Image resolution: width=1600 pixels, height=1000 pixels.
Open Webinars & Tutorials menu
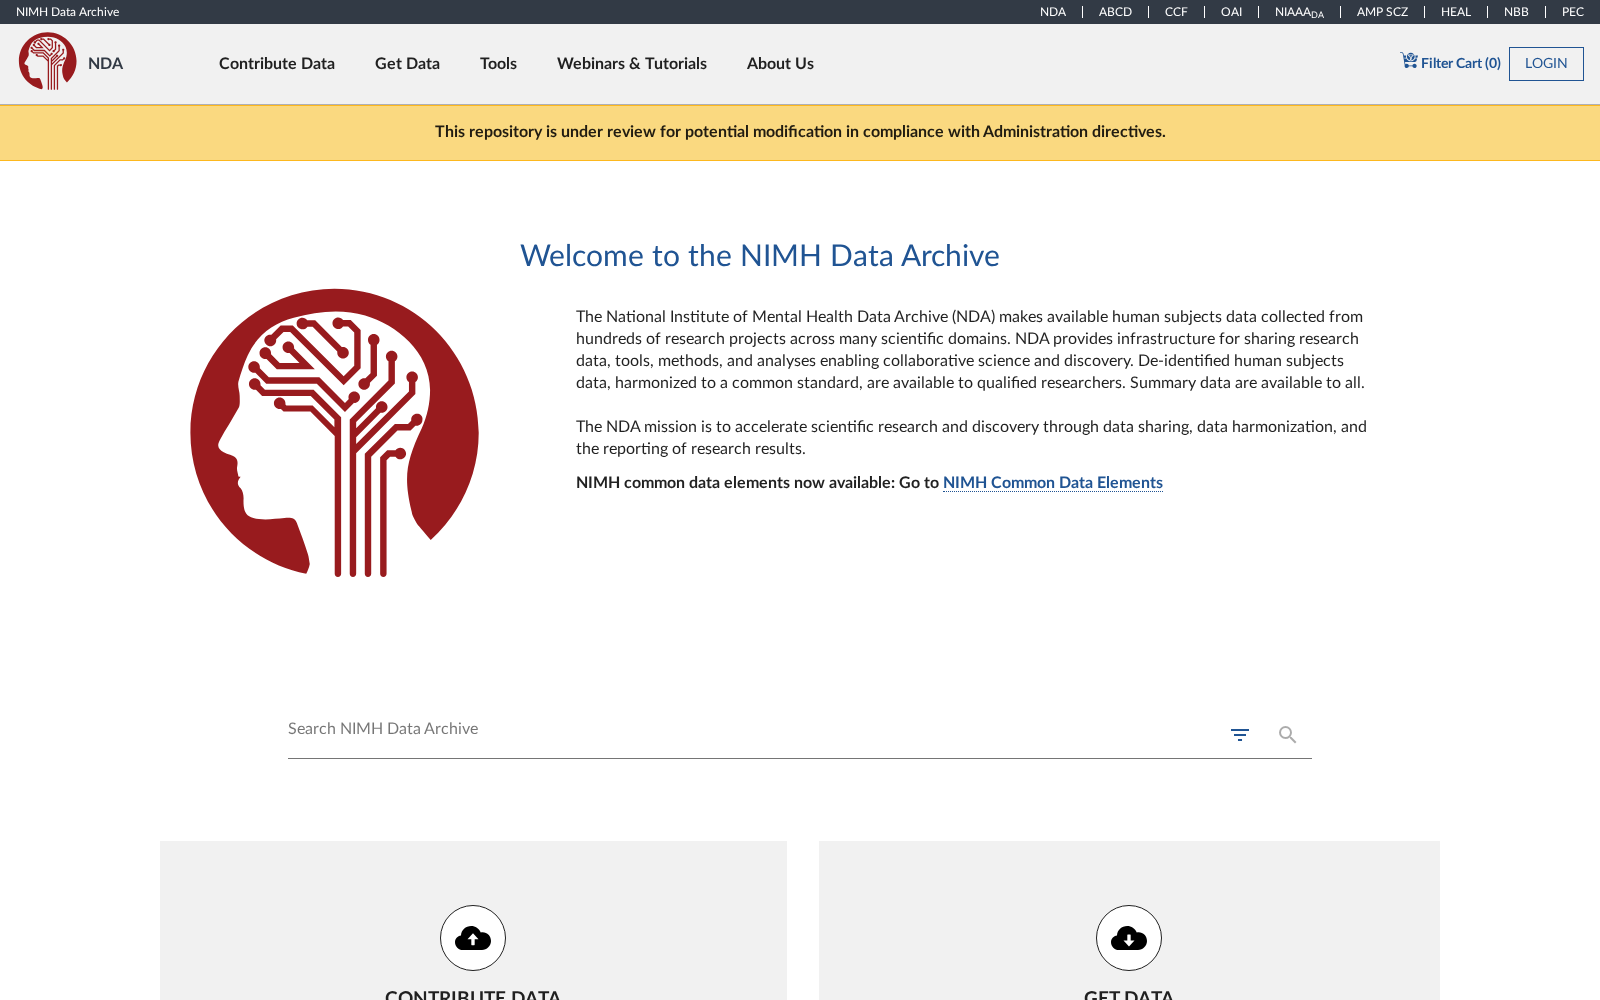(632, 63)
